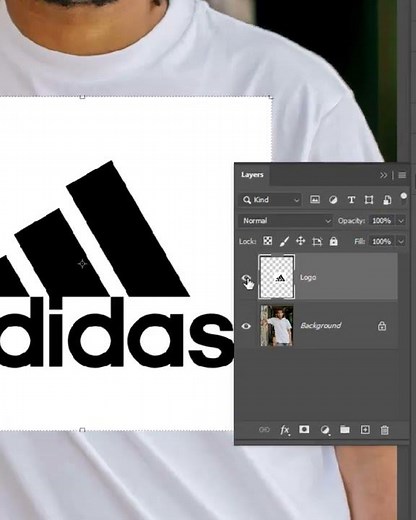Lock image pixels brush icon
The width and height of the screenshot is (416, 520).
tap(284, 241)
